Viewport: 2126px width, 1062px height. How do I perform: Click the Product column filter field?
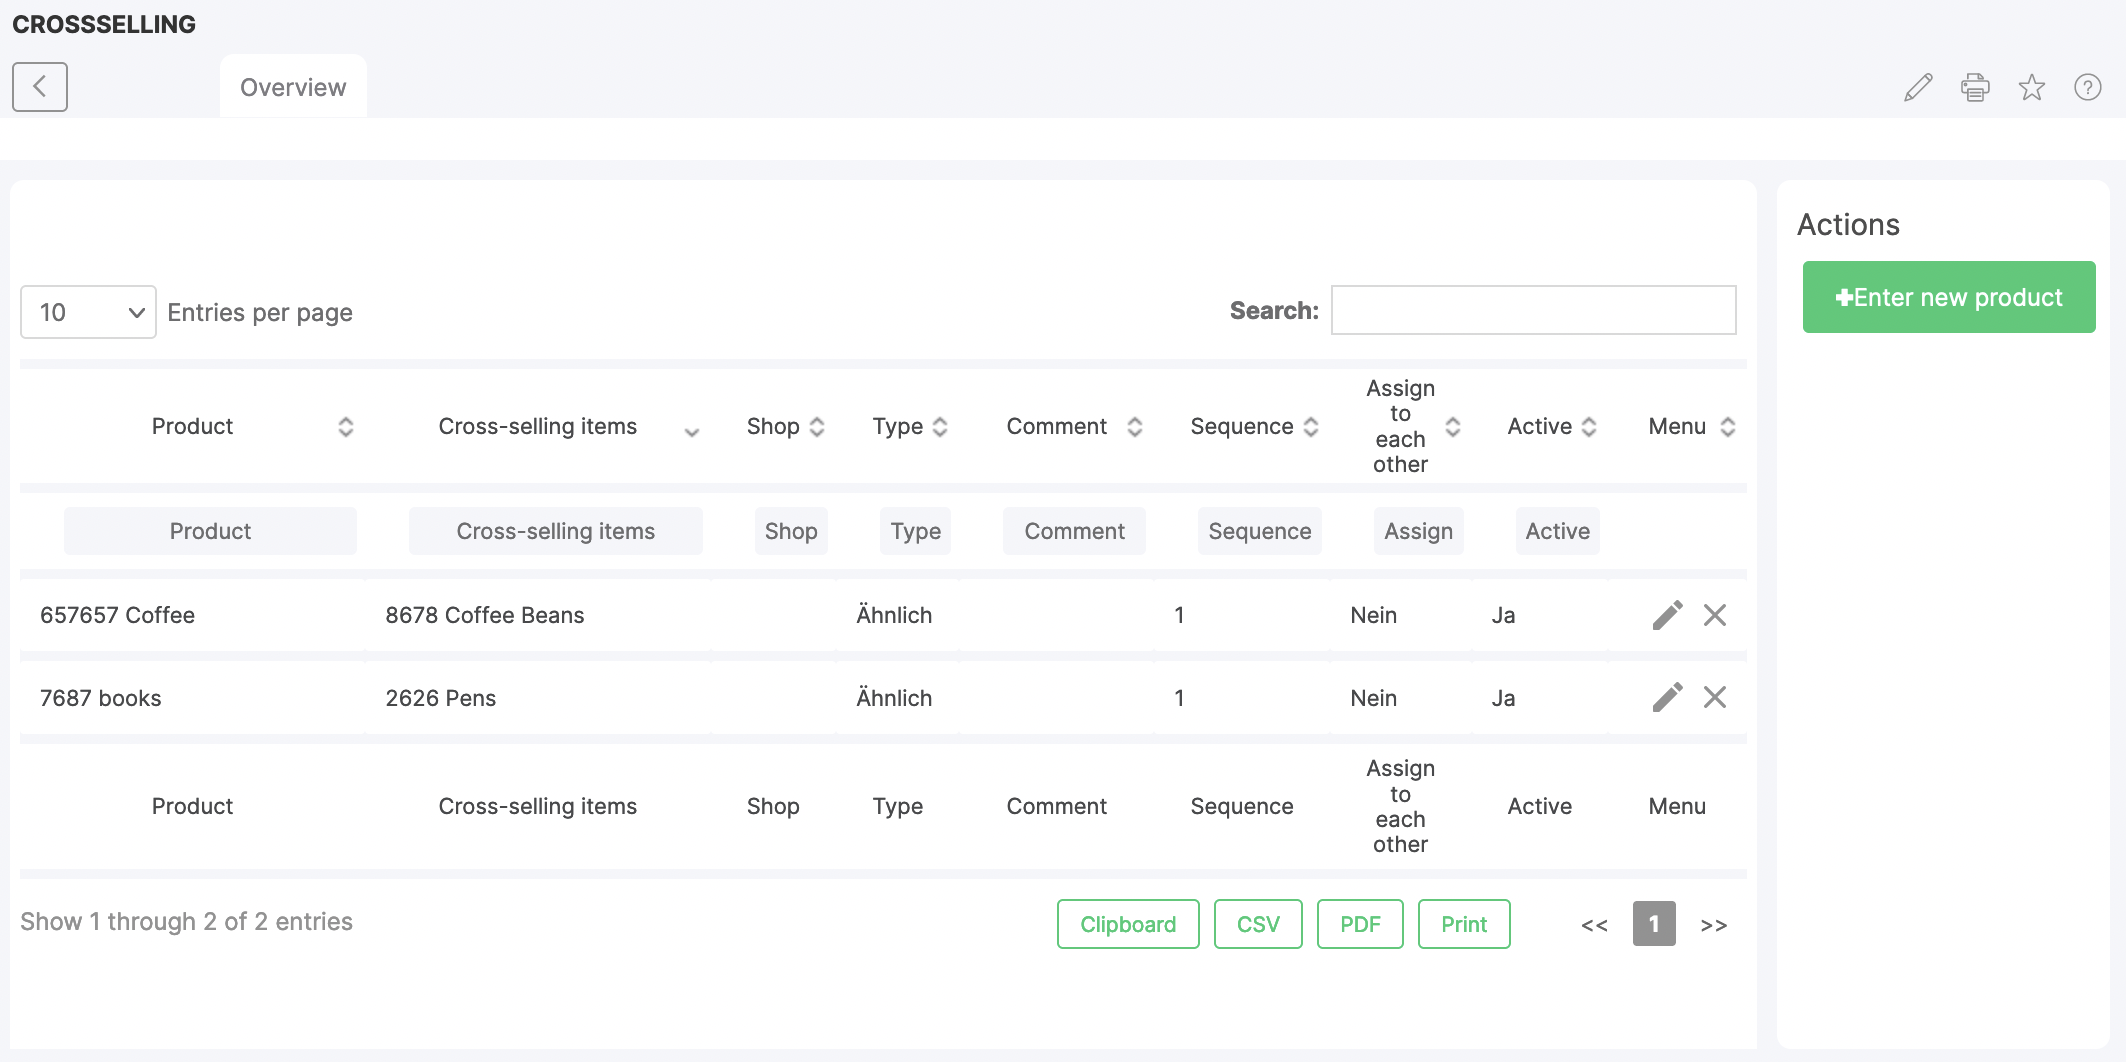click(x=210, y=531)
